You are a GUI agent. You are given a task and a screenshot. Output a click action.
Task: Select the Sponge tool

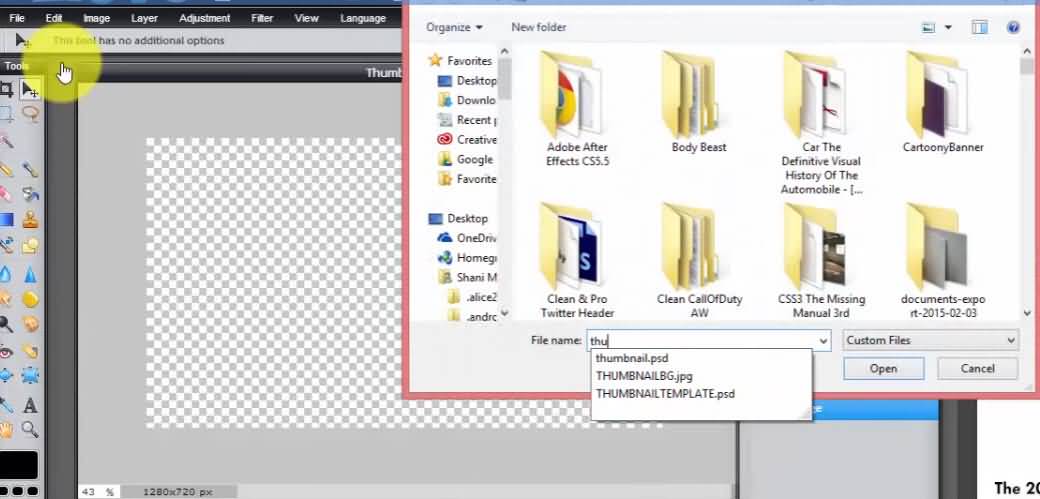pos(30,299)
